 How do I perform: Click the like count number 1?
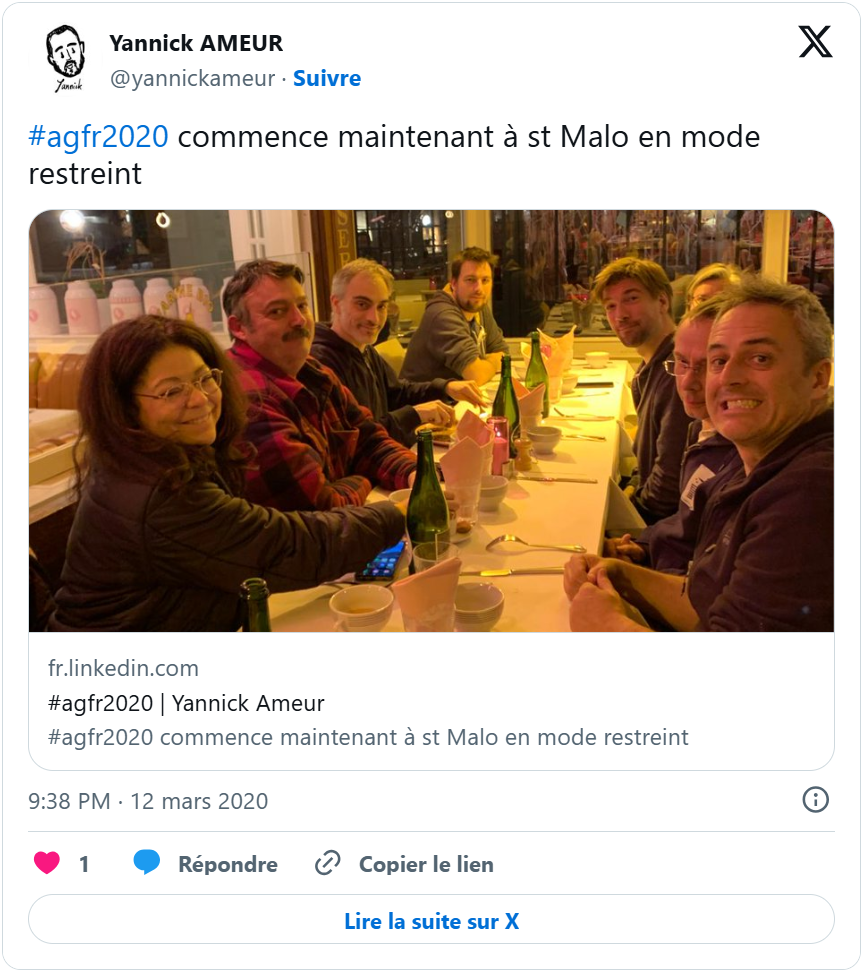[84, 864]
